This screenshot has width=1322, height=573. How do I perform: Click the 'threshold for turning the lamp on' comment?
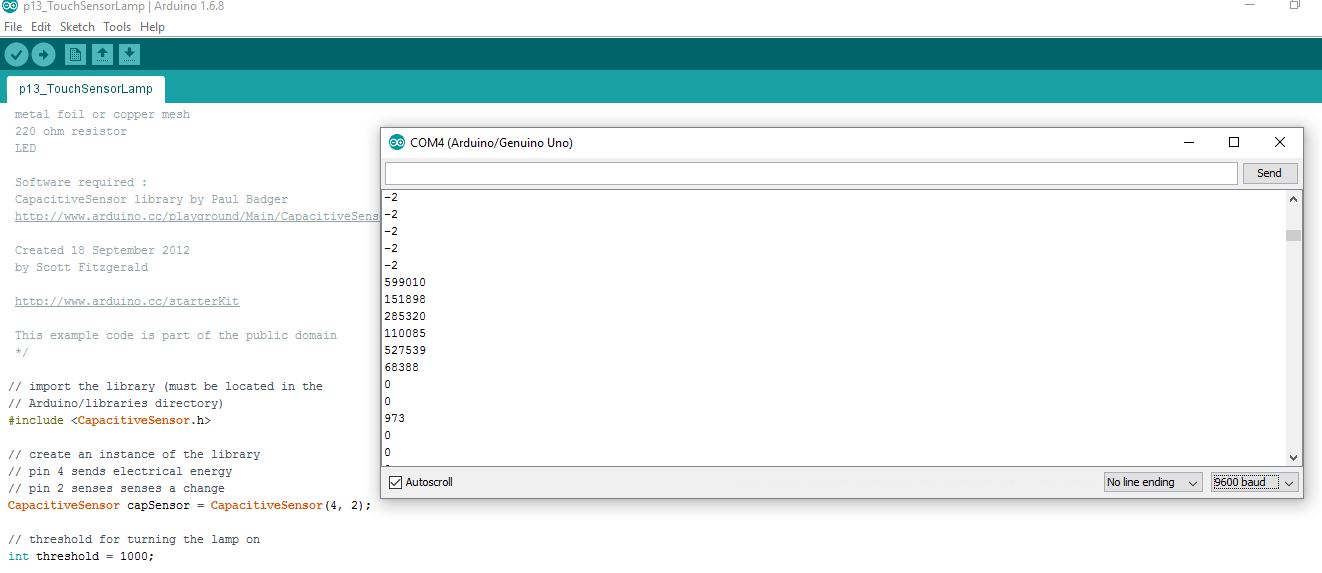pos(134,539)
